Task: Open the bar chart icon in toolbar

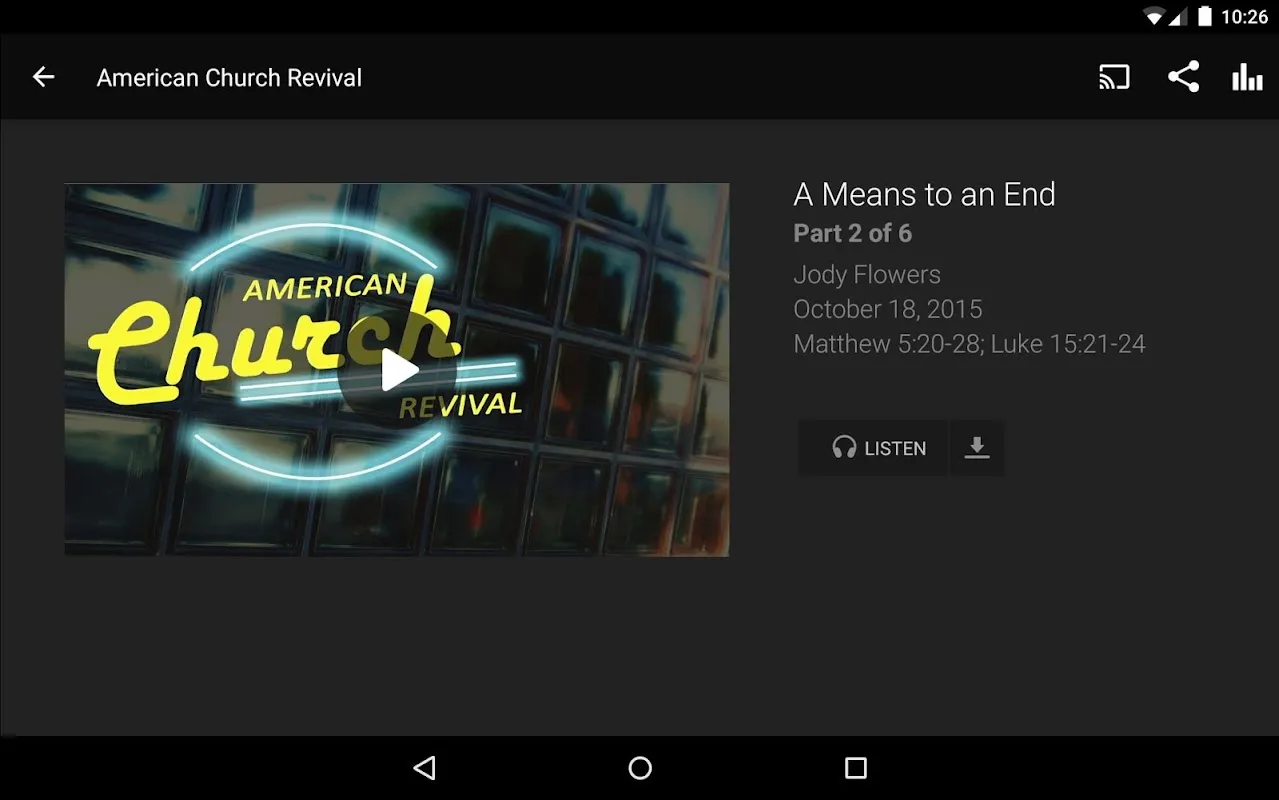Action: pyautogui.click(x=1247, y=77)
